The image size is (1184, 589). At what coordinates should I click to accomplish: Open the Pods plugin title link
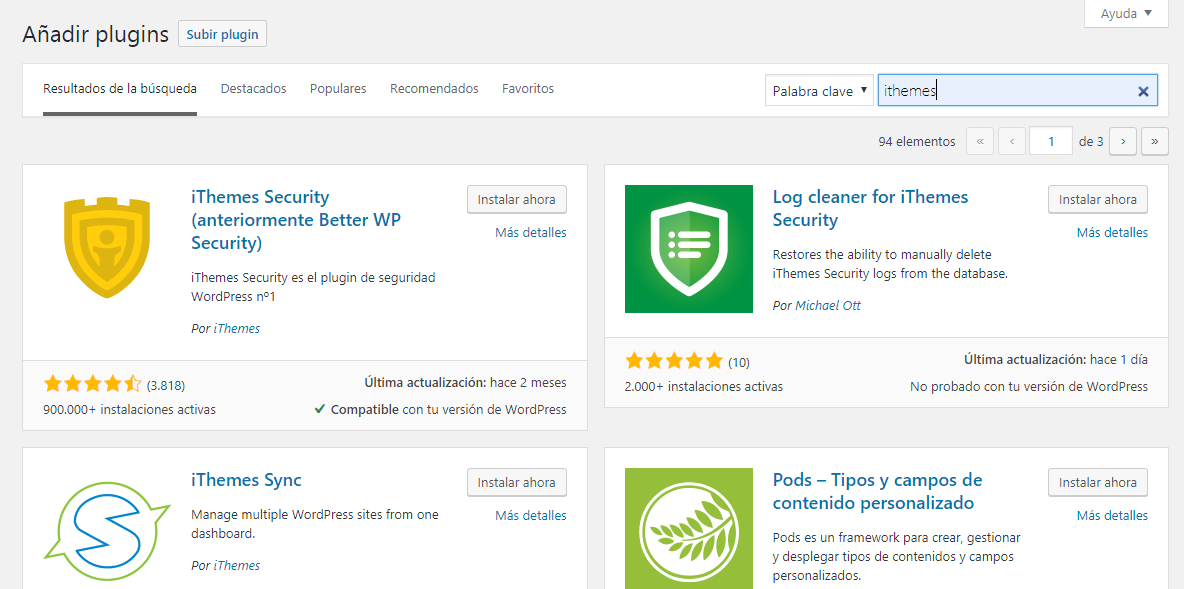pos(877,491)
